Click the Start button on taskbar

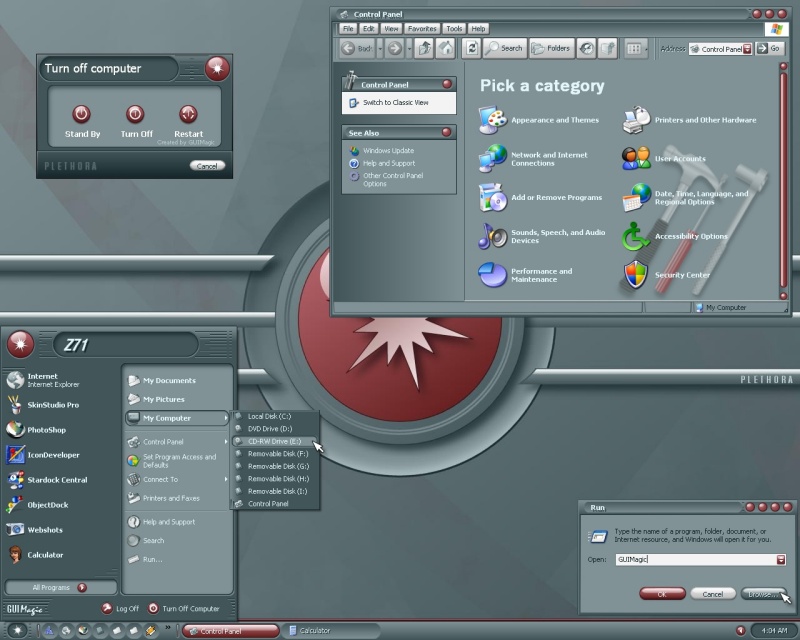(x=17, y=630)
